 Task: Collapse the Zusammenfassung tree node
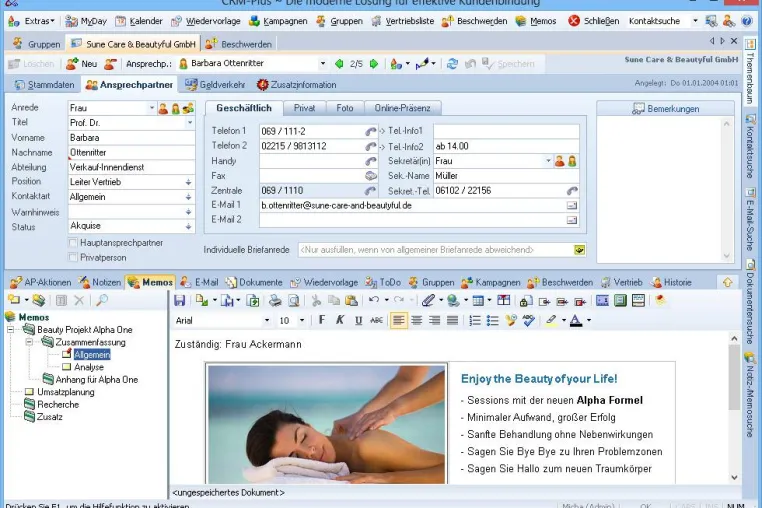pos(29,342)
